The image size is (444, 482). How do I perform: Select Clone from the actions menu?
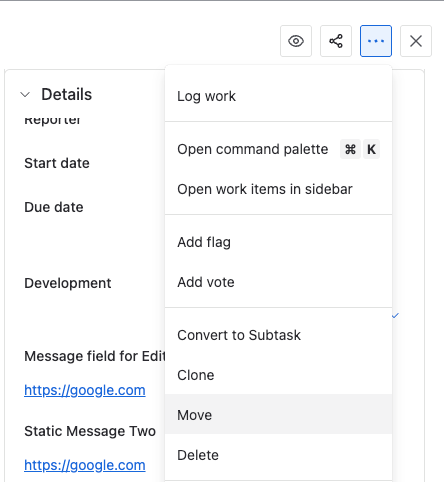[x=278, y=375]
